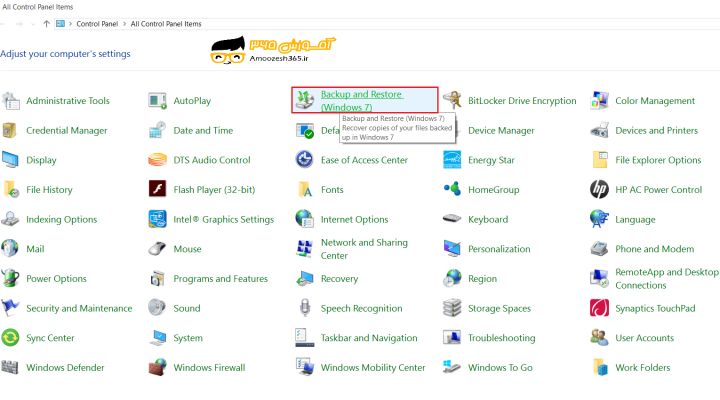Expand chevron after Control Panel breadcrumb
This screenshot has height=400, width=720.
(x=124, y=24)
